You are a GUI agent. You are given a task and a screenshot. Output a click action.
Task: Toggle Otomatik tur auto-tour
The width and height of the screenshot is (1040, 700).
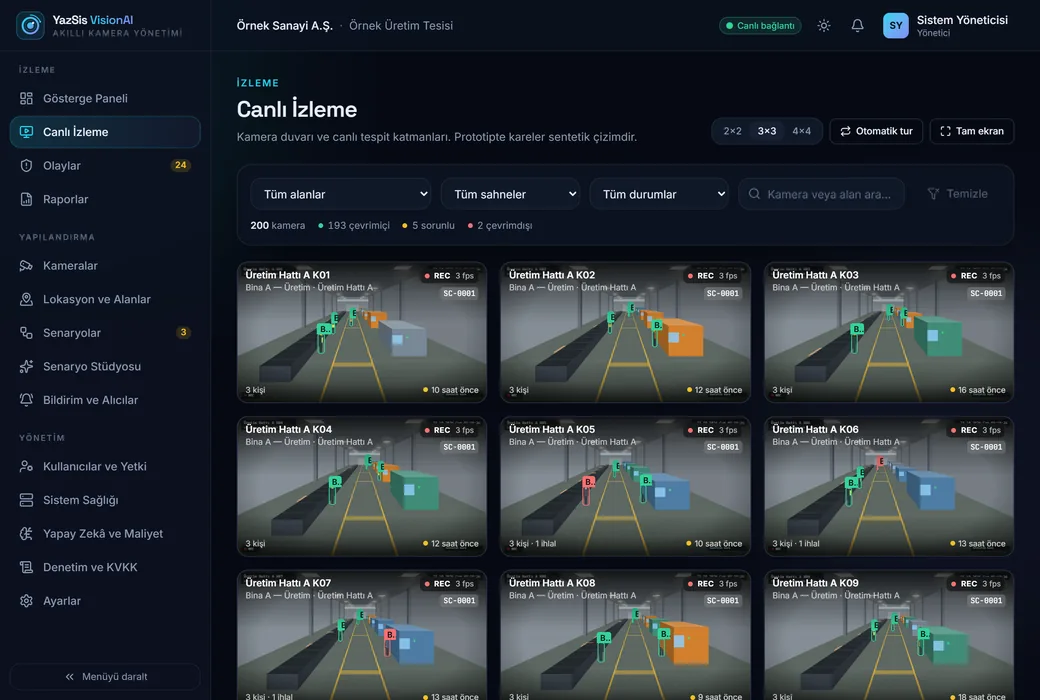(876, 131)
